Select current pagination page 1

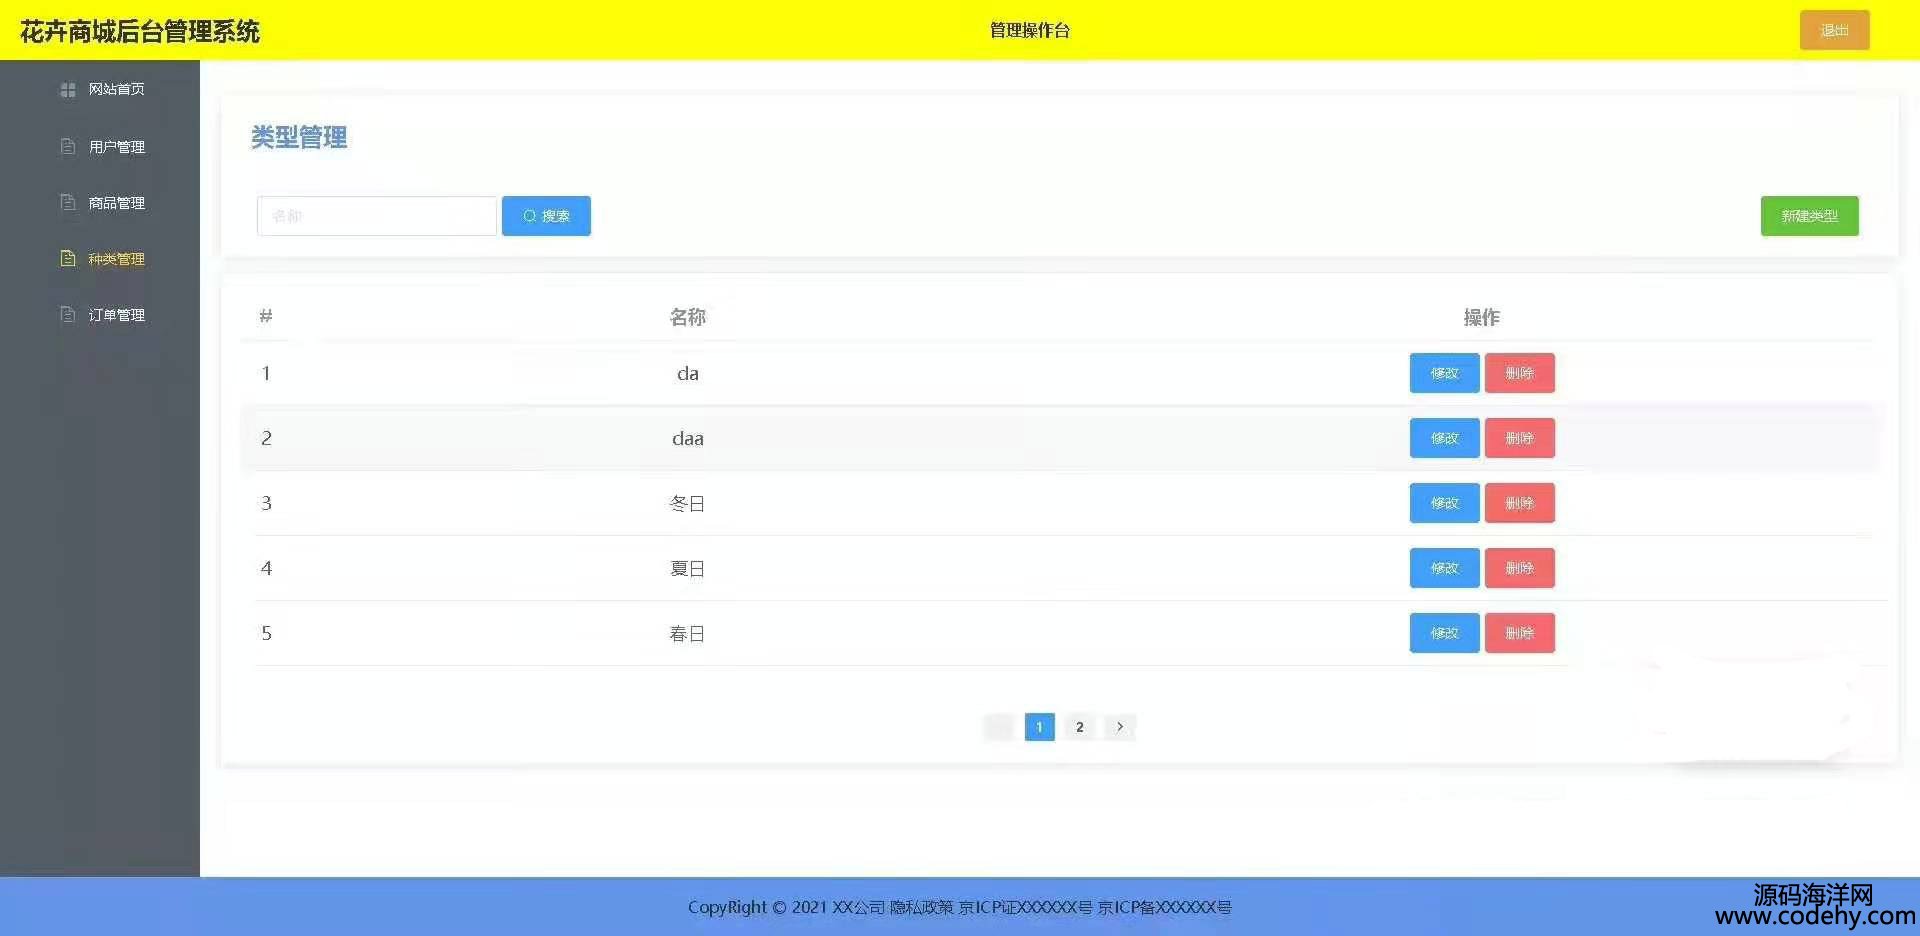tap(1039, 727)
